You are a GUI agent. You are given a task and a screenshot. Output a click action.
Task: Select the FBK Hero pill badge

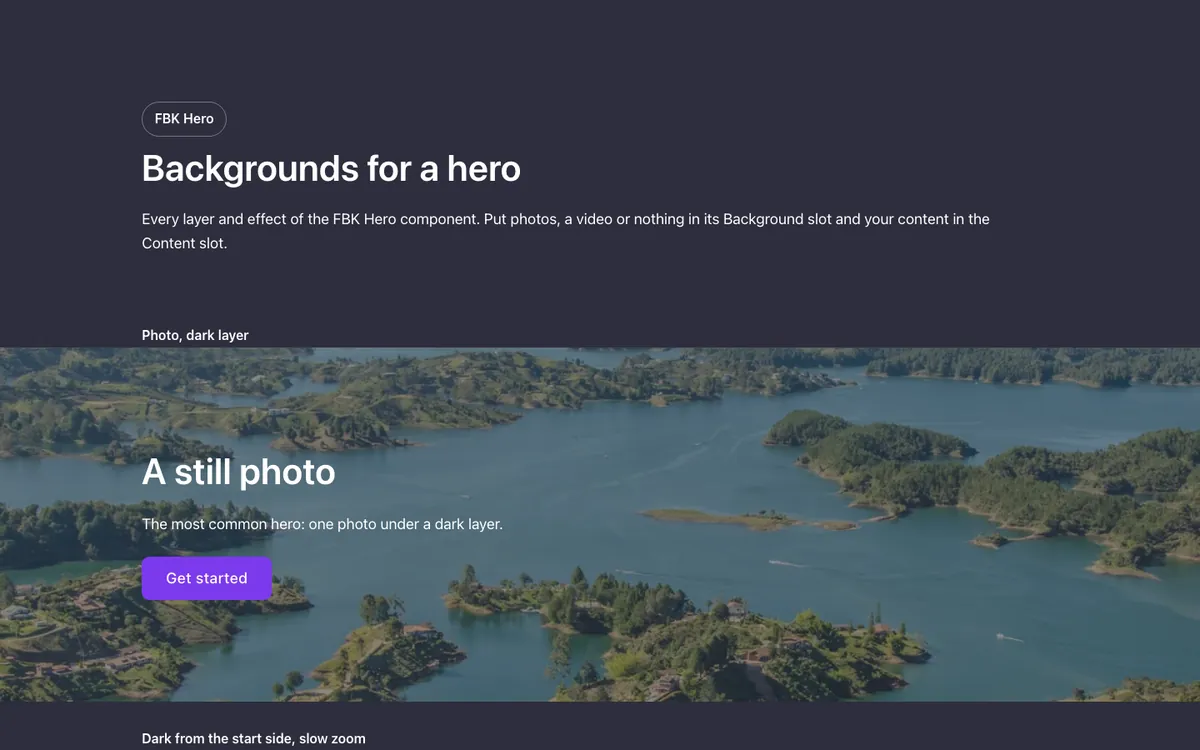[x=184, y=119]
